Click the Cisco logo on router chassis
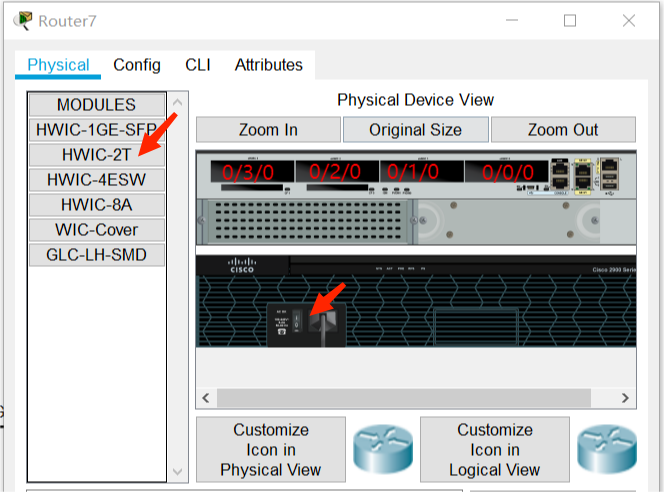 coord(242,265)
